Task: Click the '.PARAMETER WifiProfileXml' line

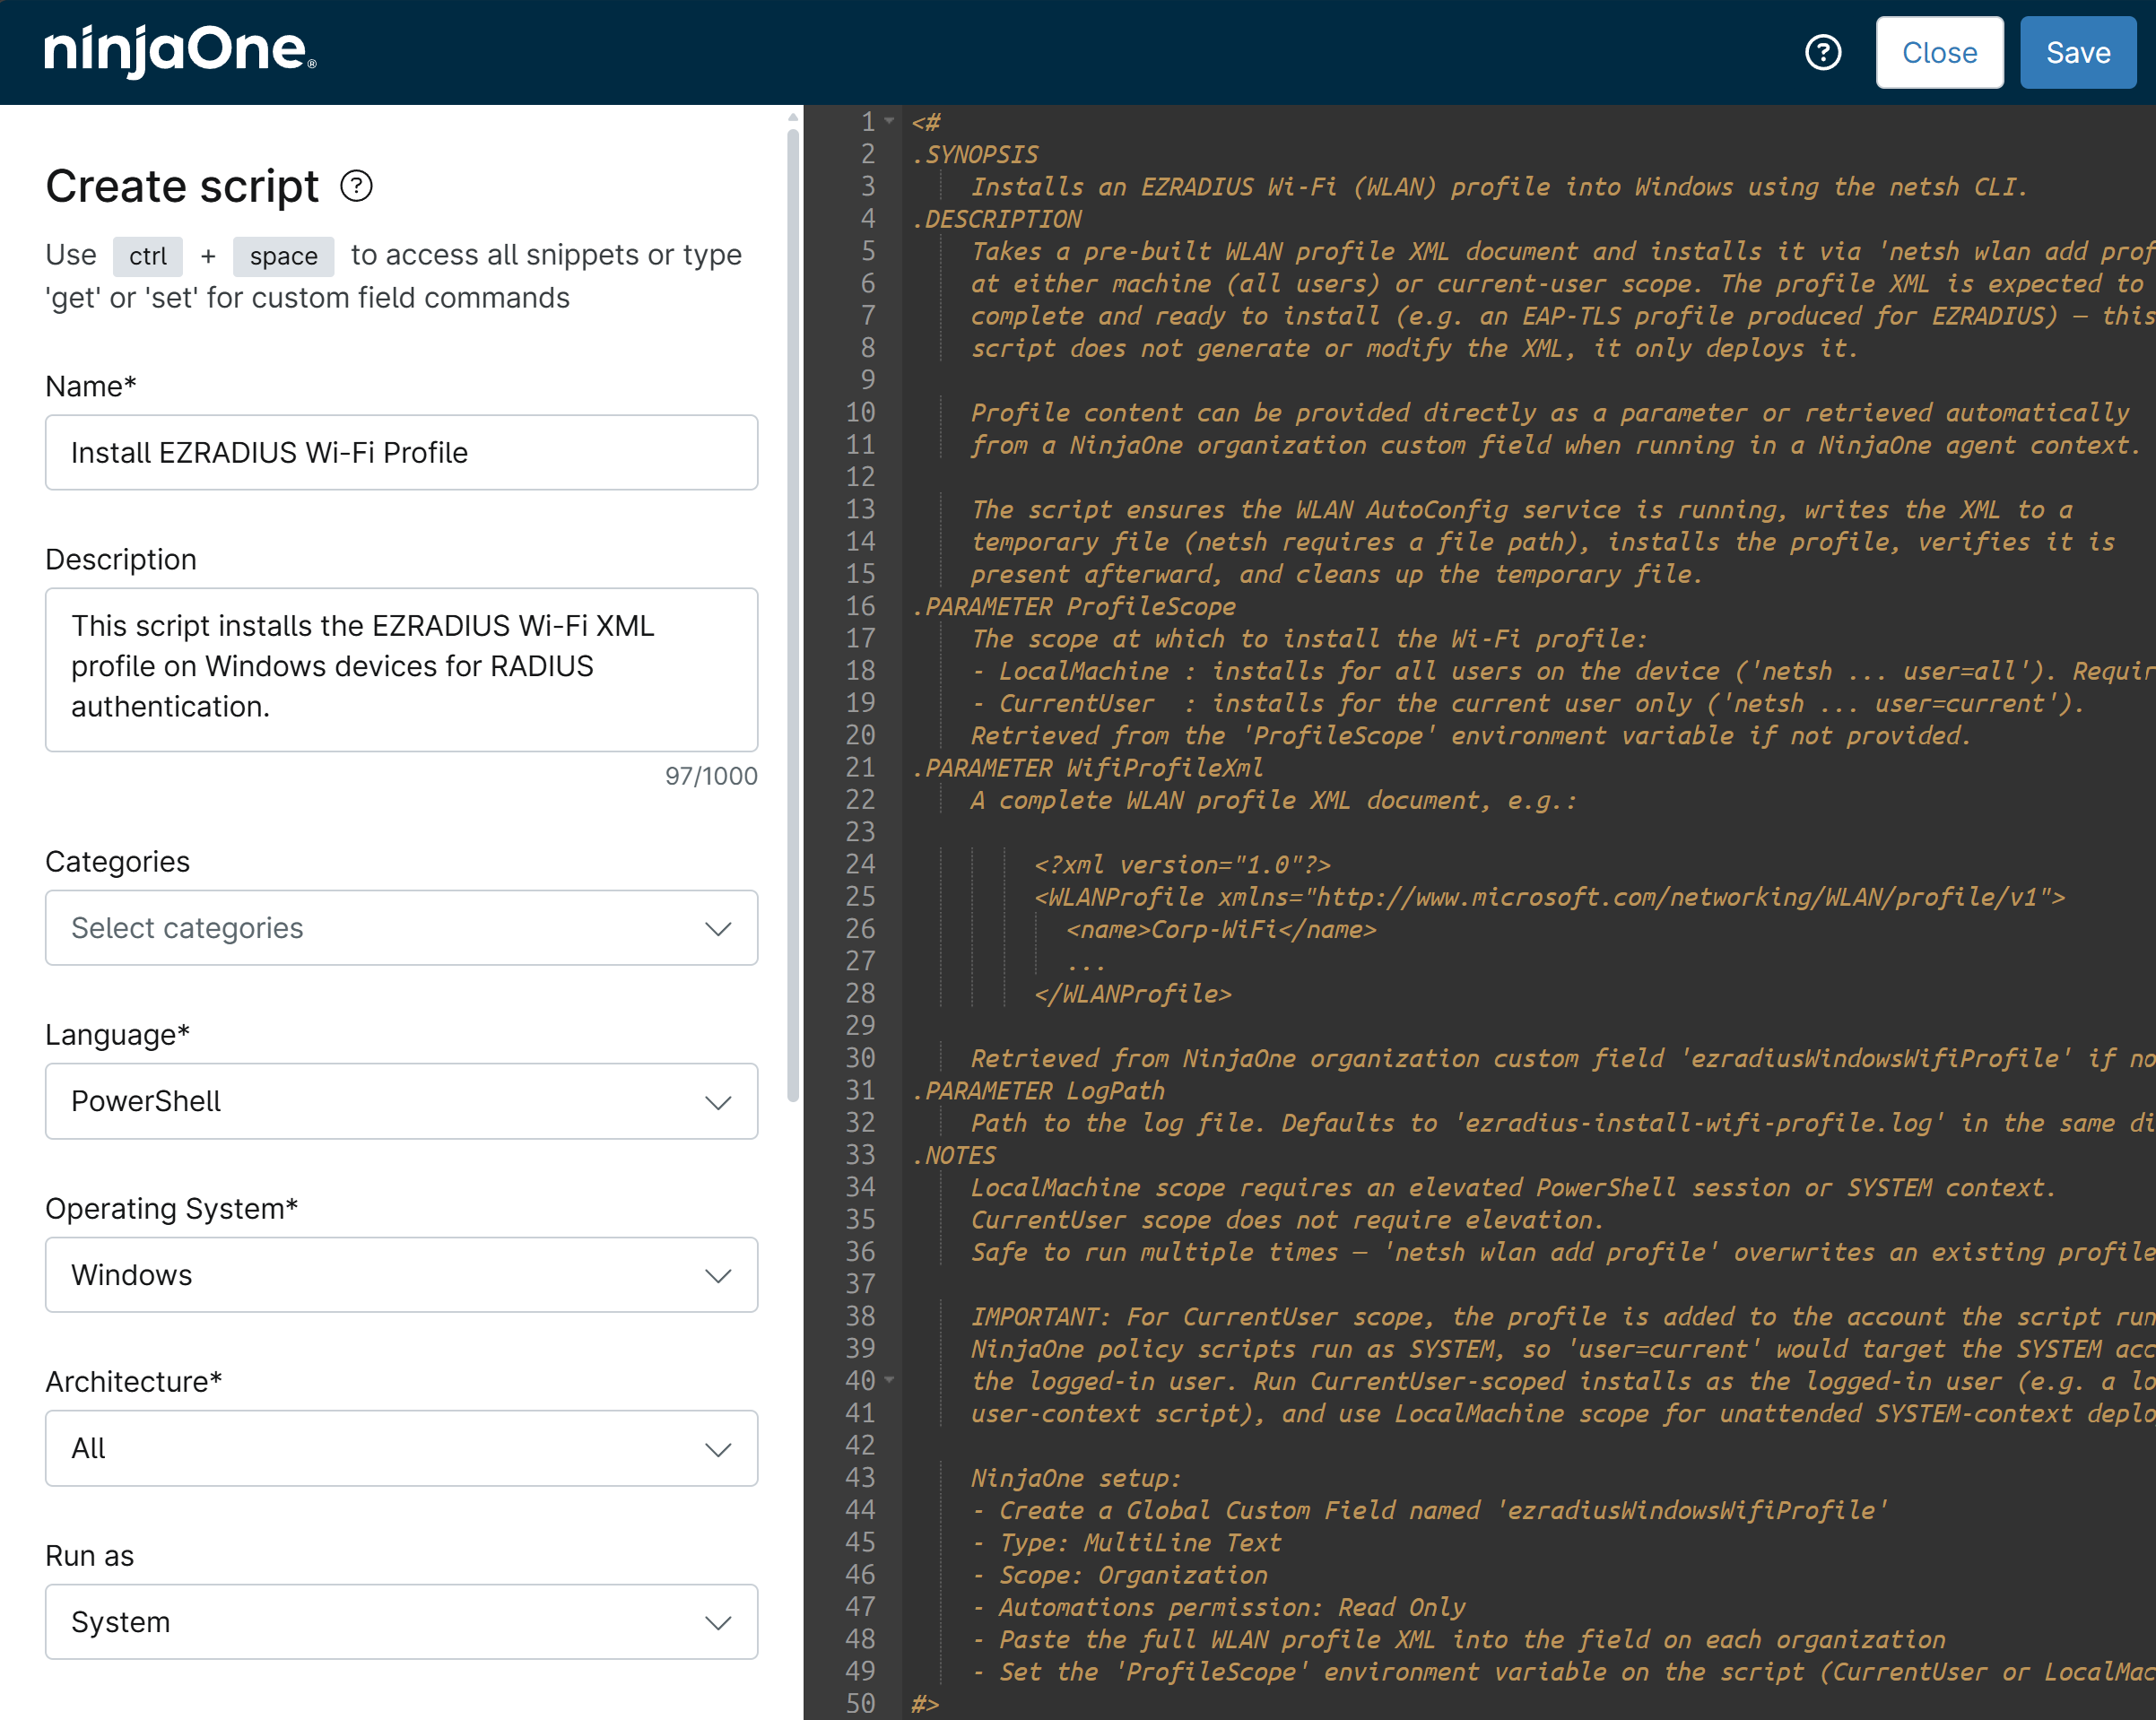Action: [1088, 767]
